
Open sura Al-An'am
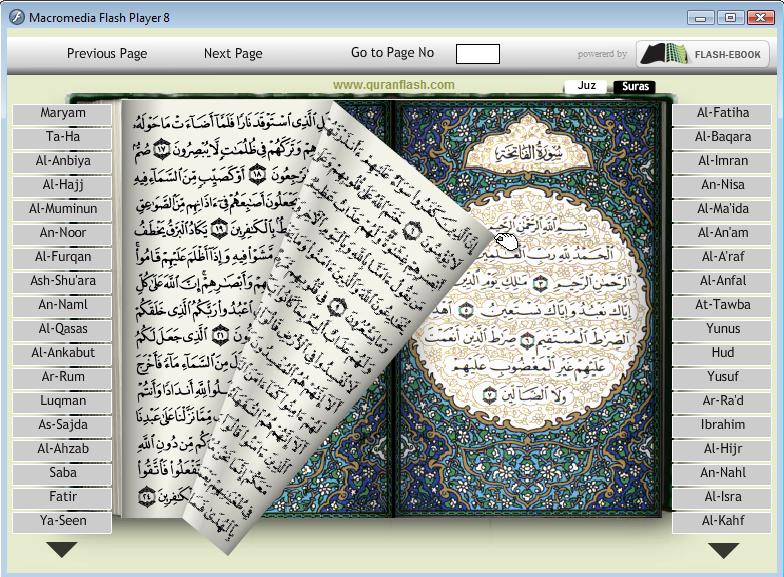[722, 234]
